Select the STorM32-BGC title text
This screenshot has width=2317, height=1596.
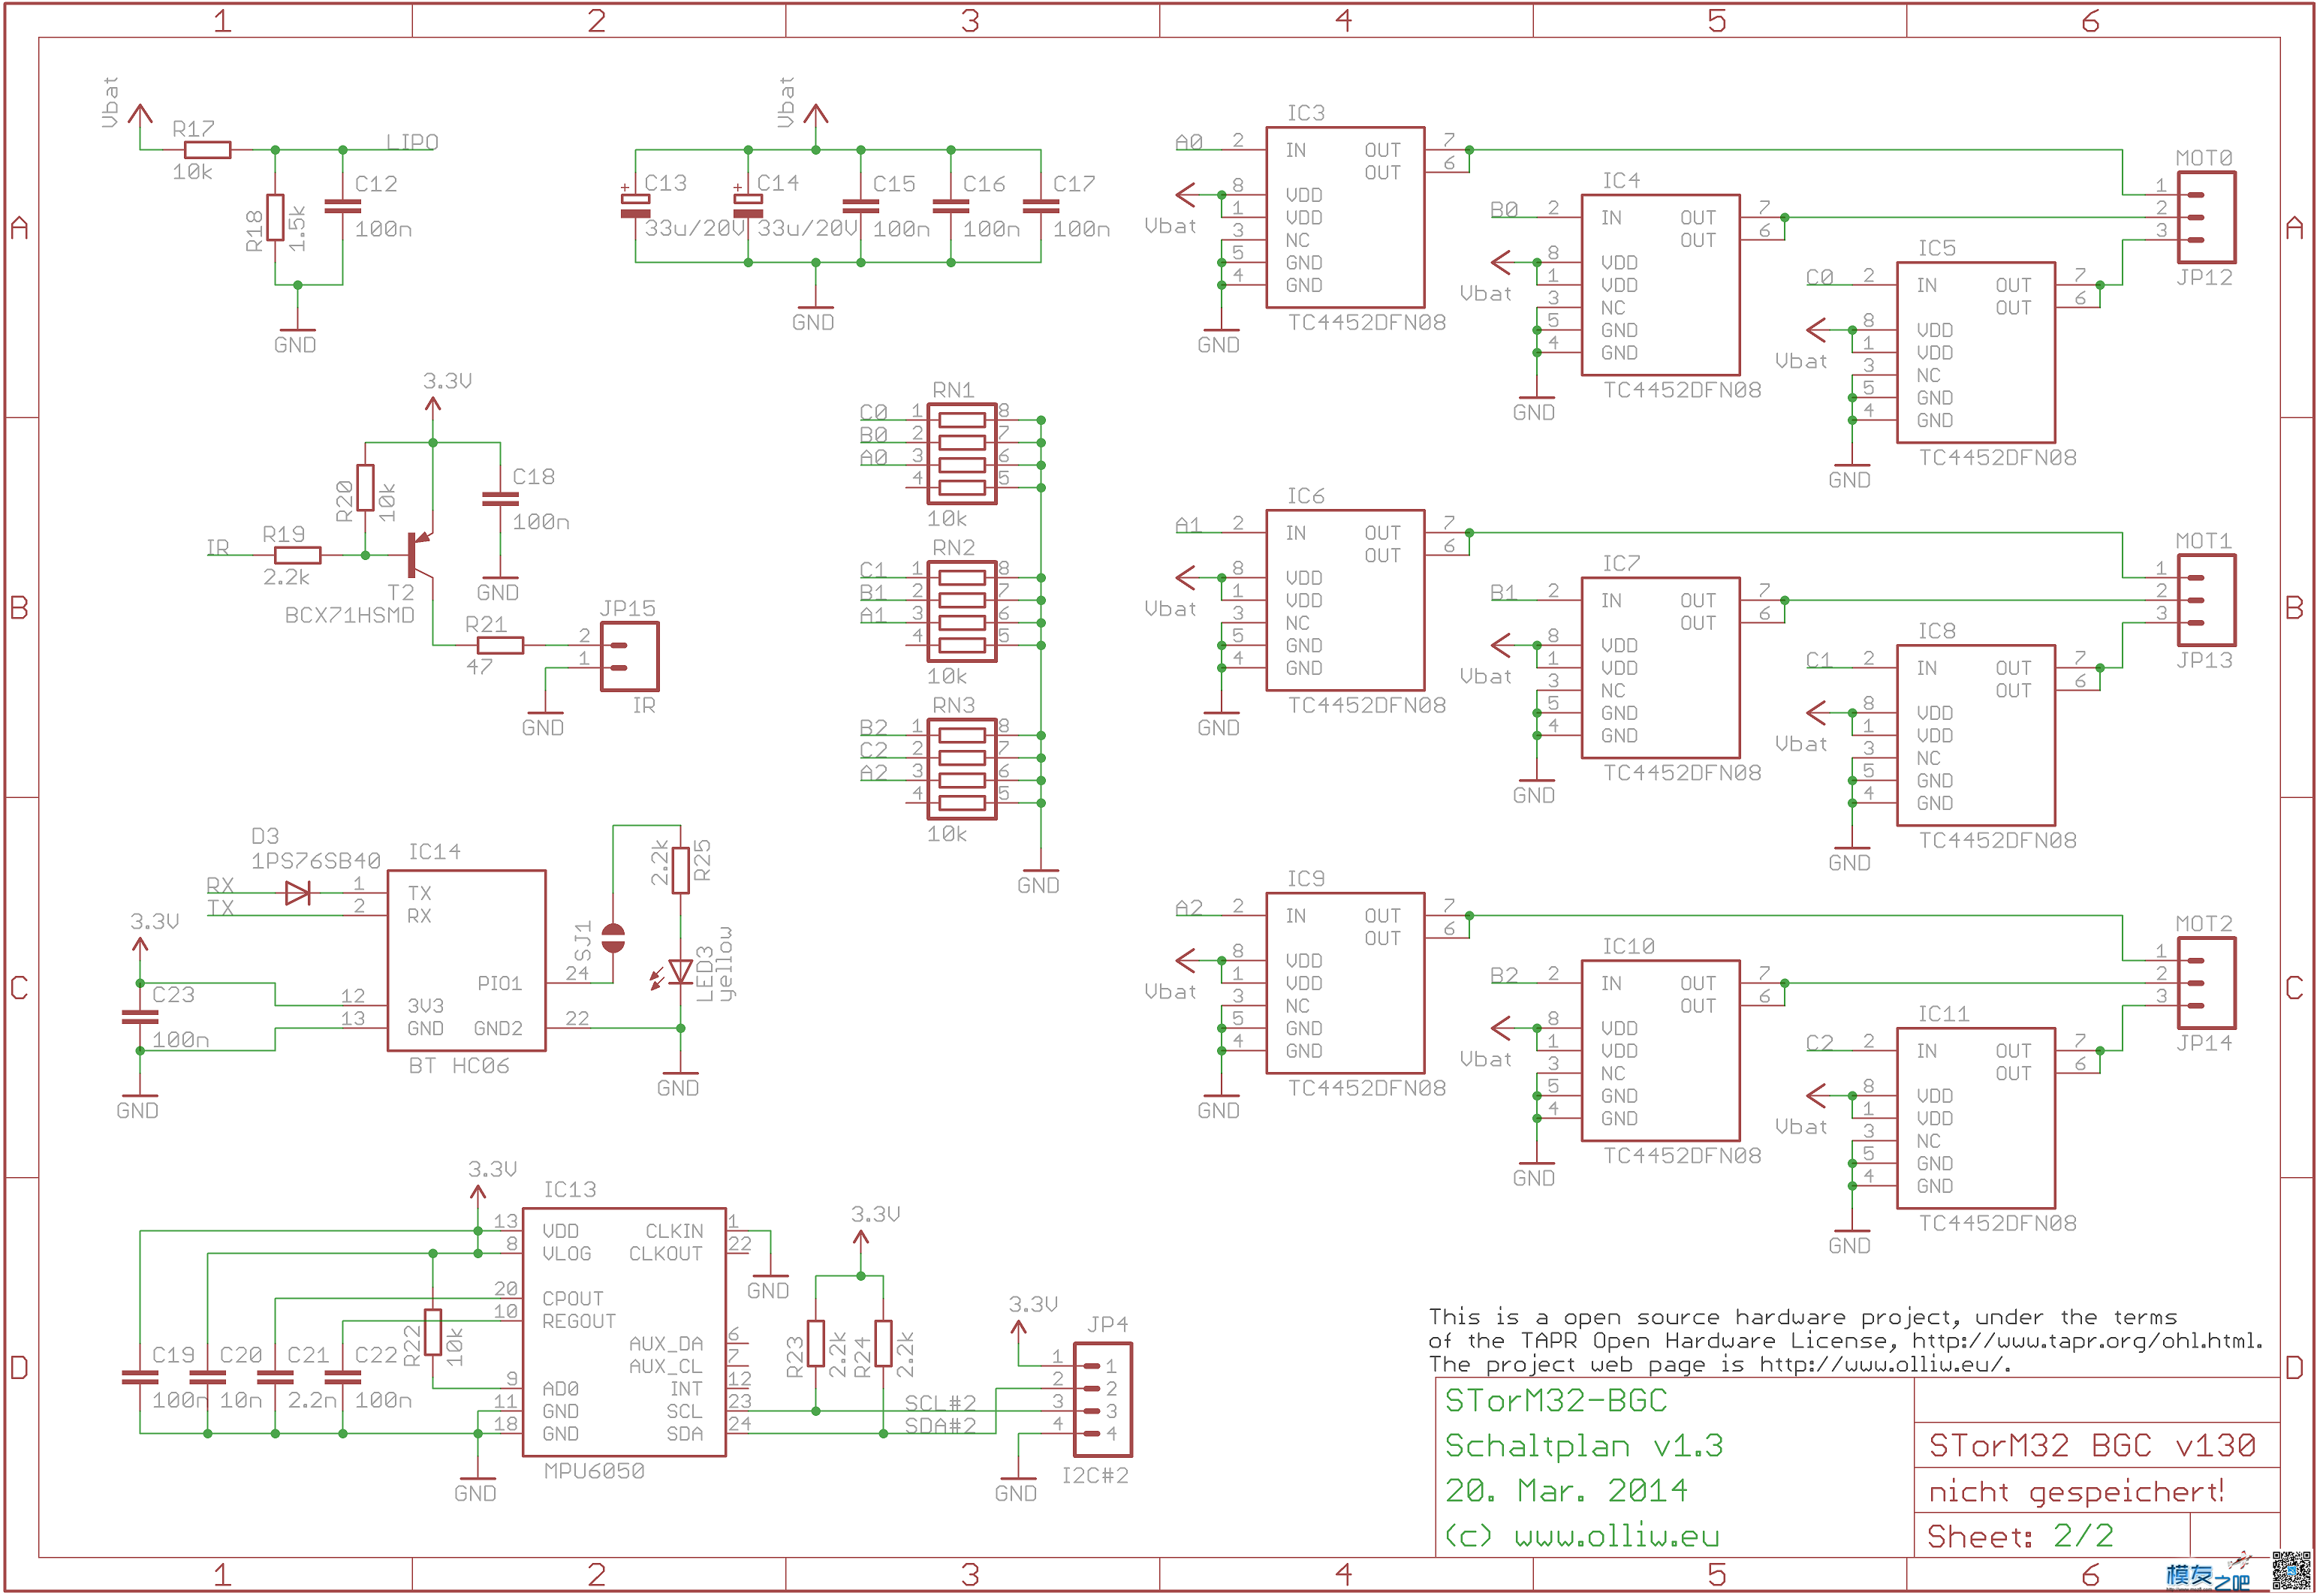(x=1556, y=1400)
